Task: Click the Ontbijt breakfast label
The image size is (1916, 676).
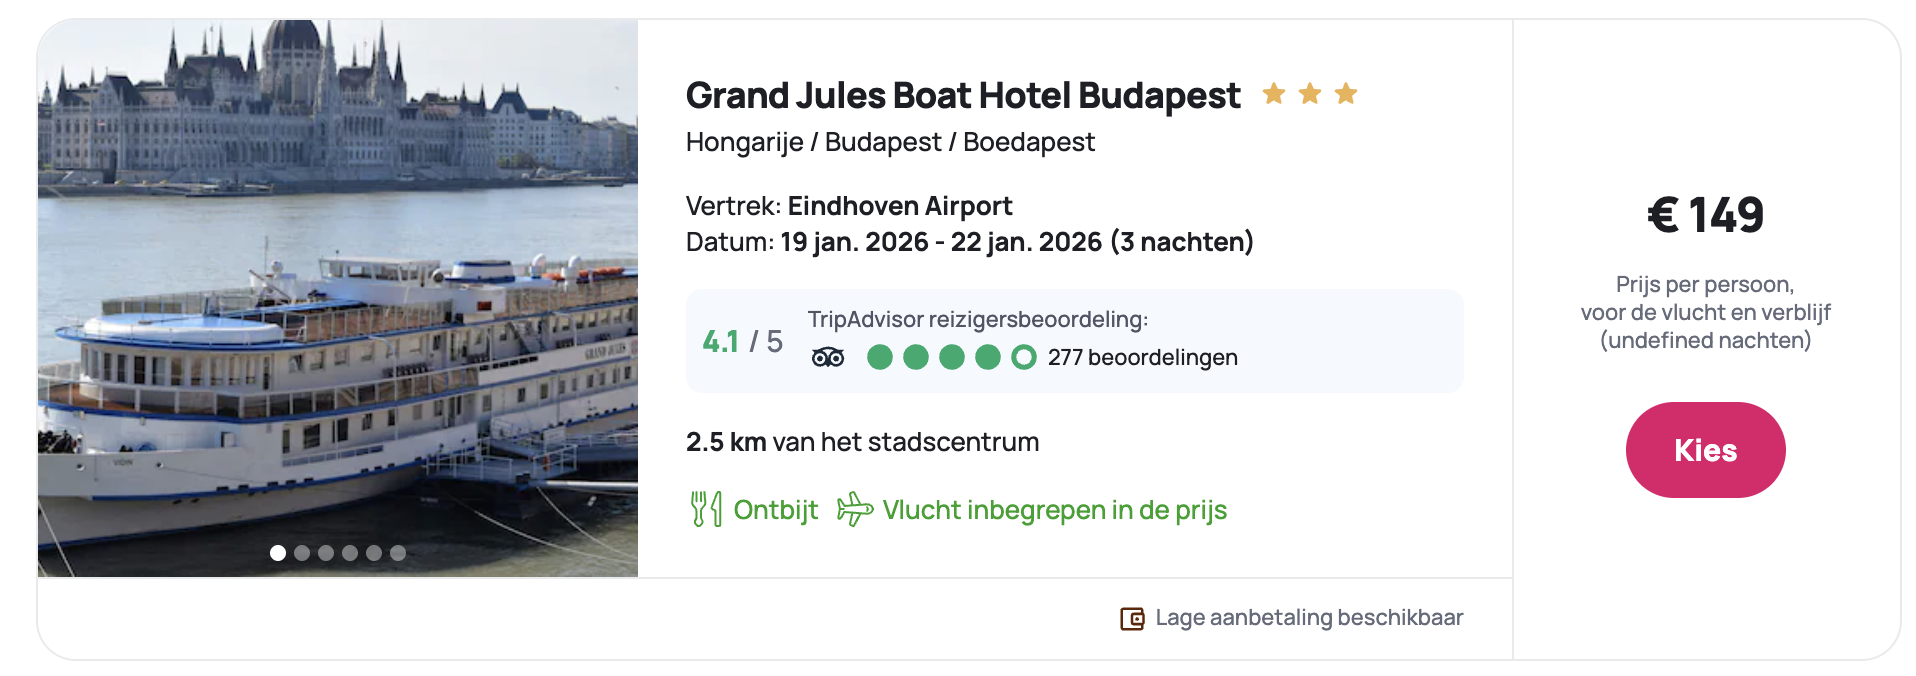Action: [x=775, y=510]
